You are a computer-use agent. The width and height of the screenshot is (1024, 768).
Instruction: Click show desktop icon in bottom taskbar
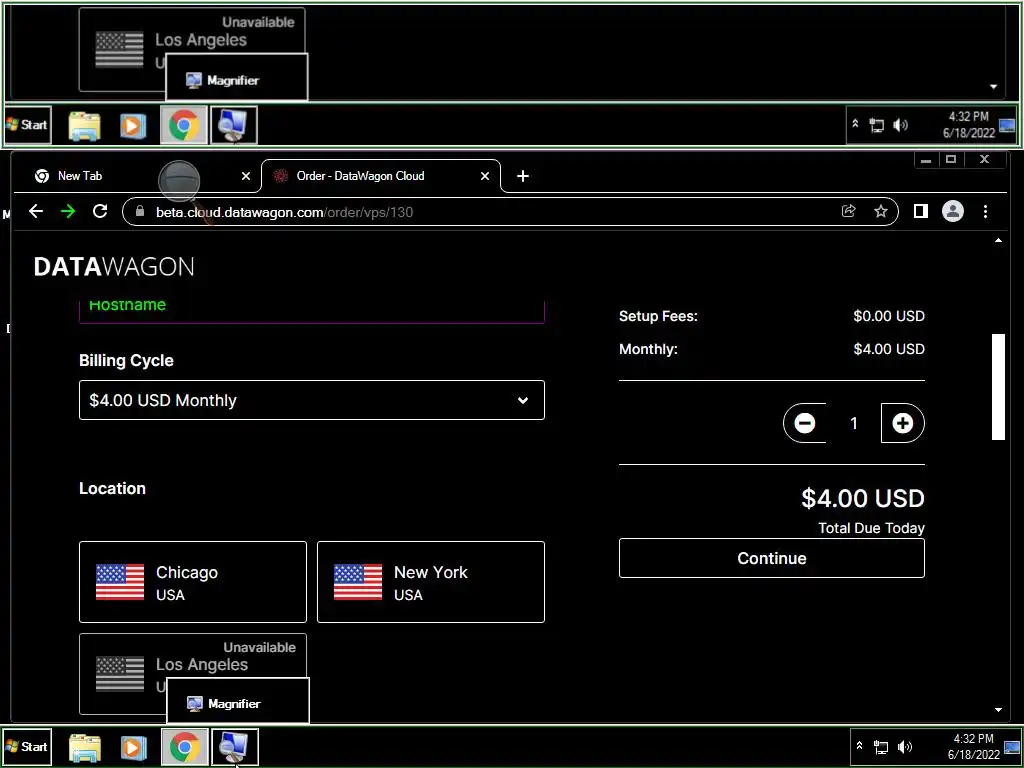[1012, 747]
